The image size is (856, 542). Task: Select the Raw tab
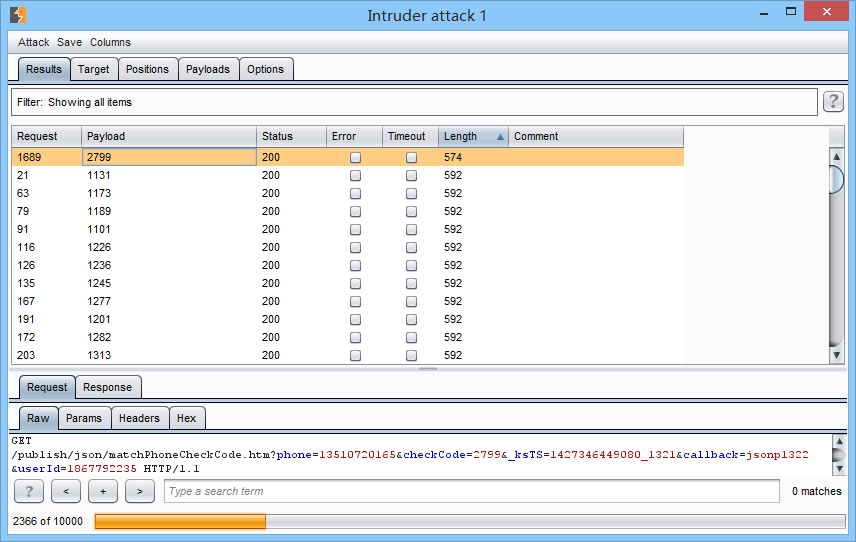coord(38,418)
